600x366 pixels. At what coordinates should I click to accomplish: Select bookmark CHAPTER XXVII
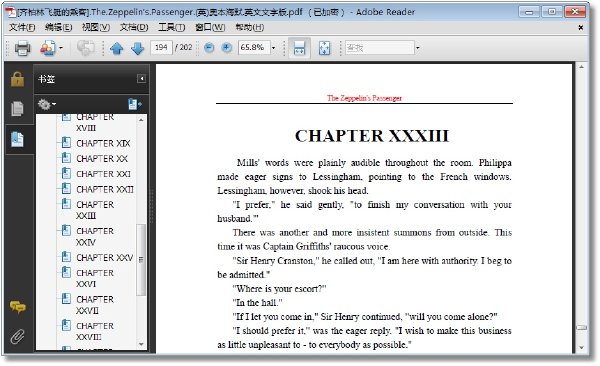(95, 305)
